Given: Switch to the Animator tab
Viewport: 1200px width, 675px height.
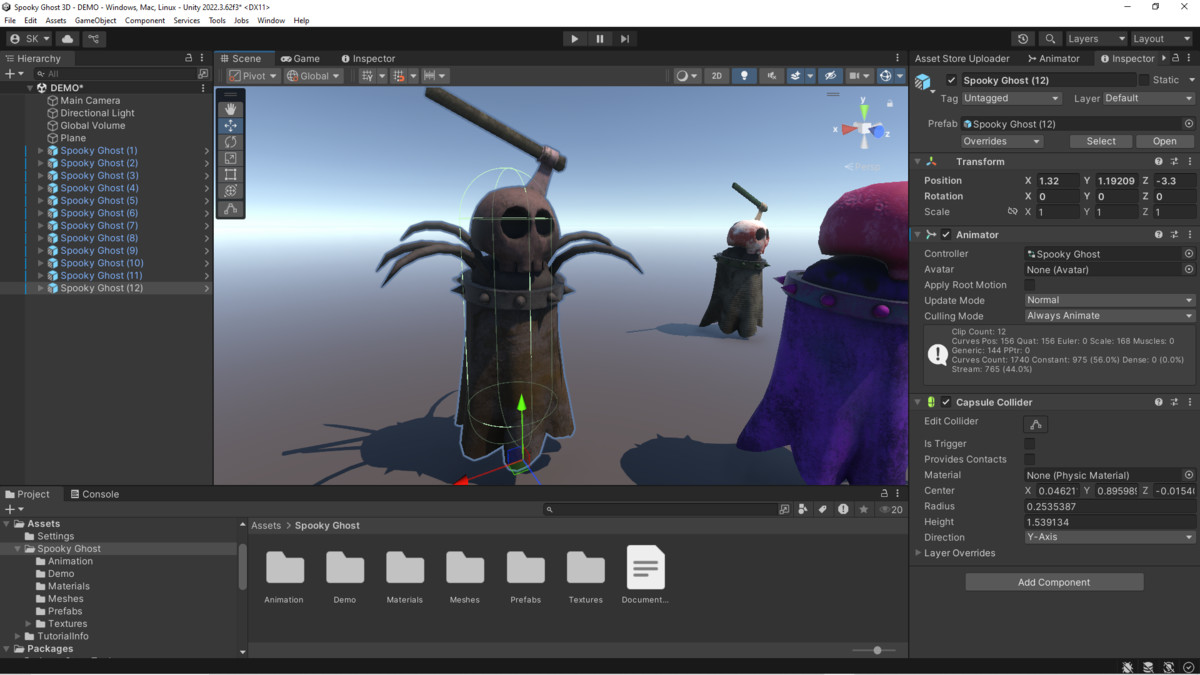Looking at the screenshot, I should coord(1053,58).
